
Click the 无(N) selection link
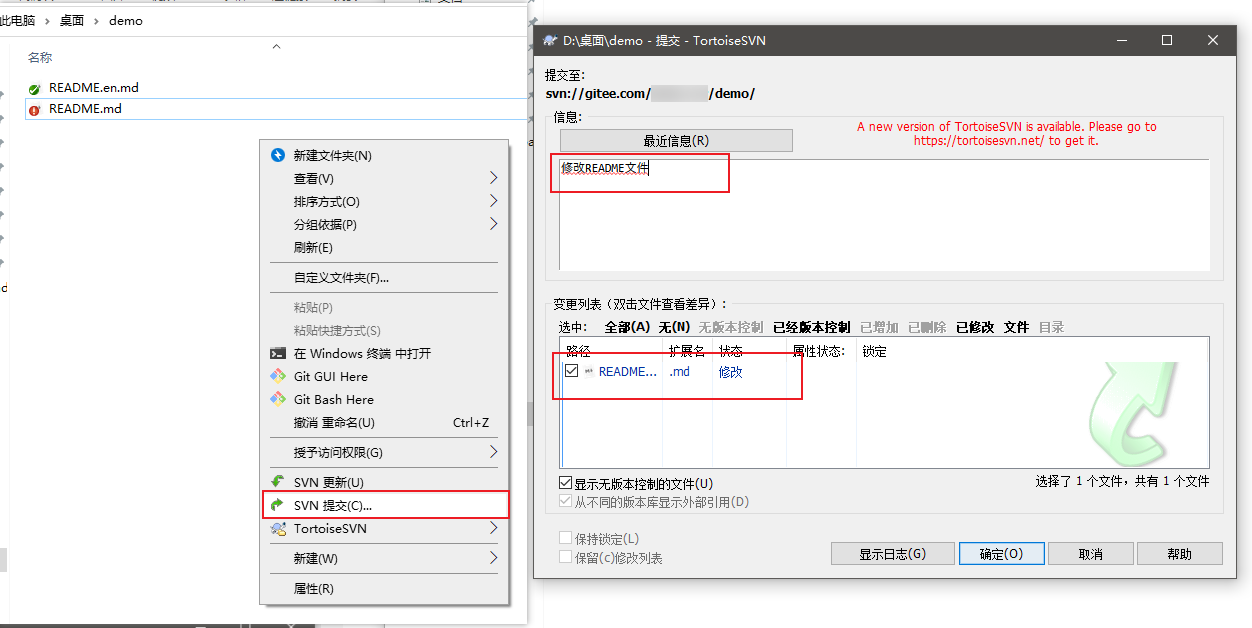pyautogui.click(x=674, y=327)
